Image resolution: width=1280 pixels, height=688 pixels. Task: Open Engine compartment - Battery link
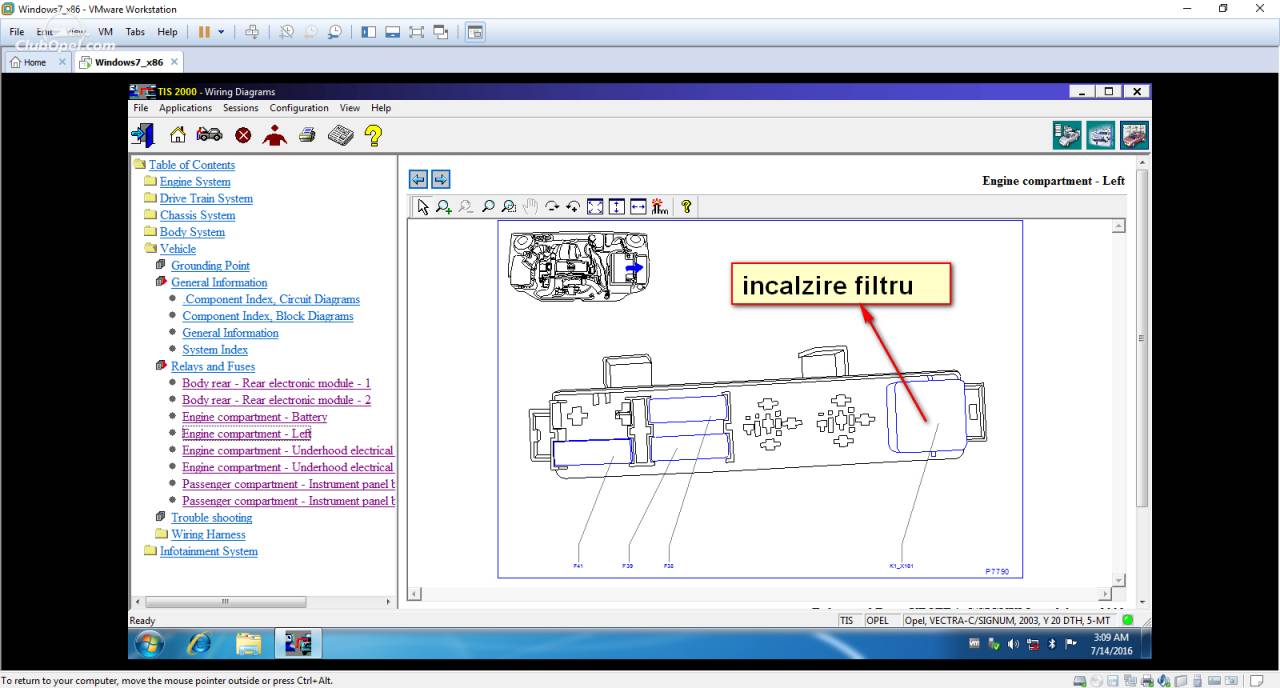pos(254,416)
